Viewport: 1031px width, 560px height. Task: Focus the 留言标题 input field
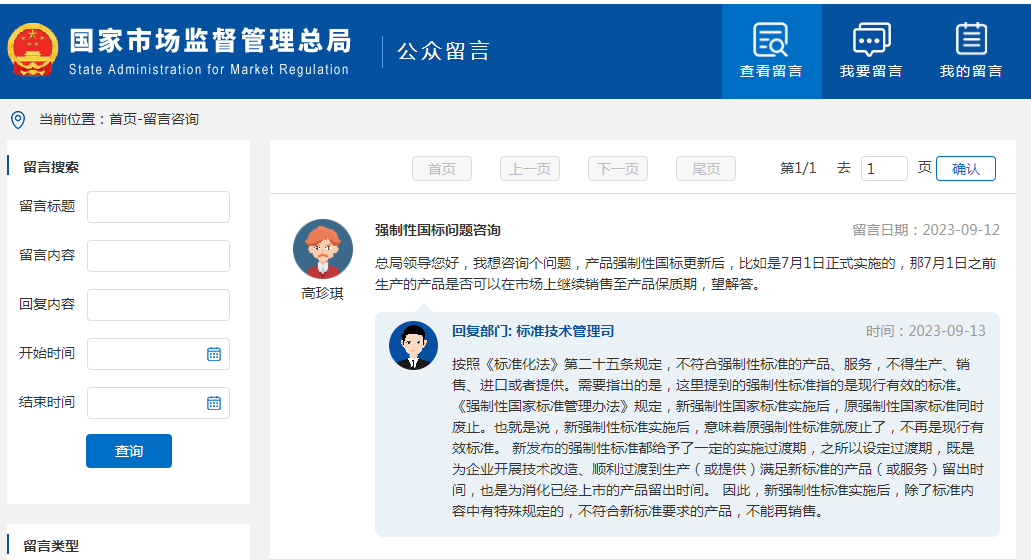point(158,207)
